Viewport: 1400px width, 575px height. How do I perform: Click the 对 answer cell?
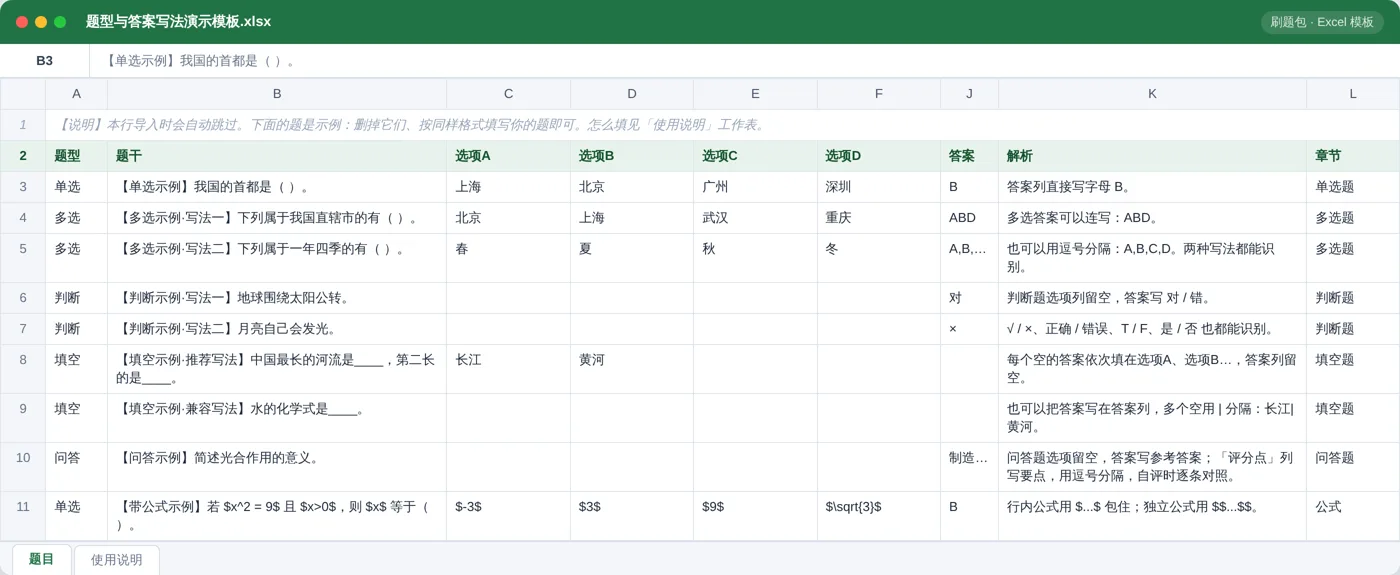click(x=969, y=298)
